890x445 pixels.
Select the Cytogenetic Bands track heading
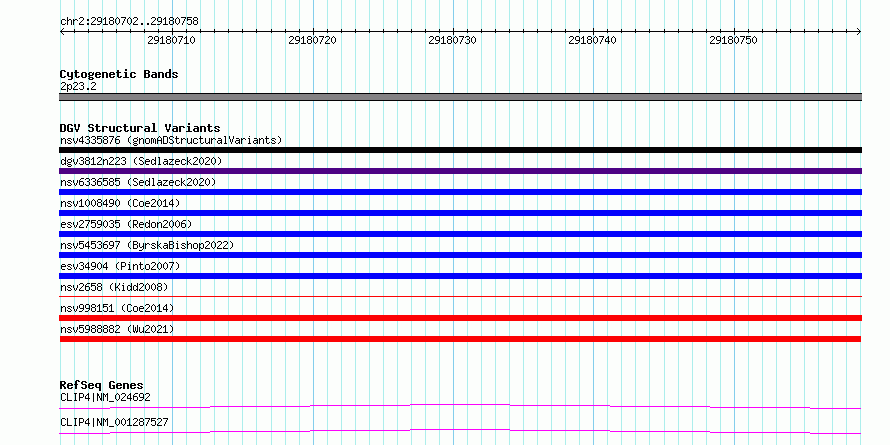(119, 74)
